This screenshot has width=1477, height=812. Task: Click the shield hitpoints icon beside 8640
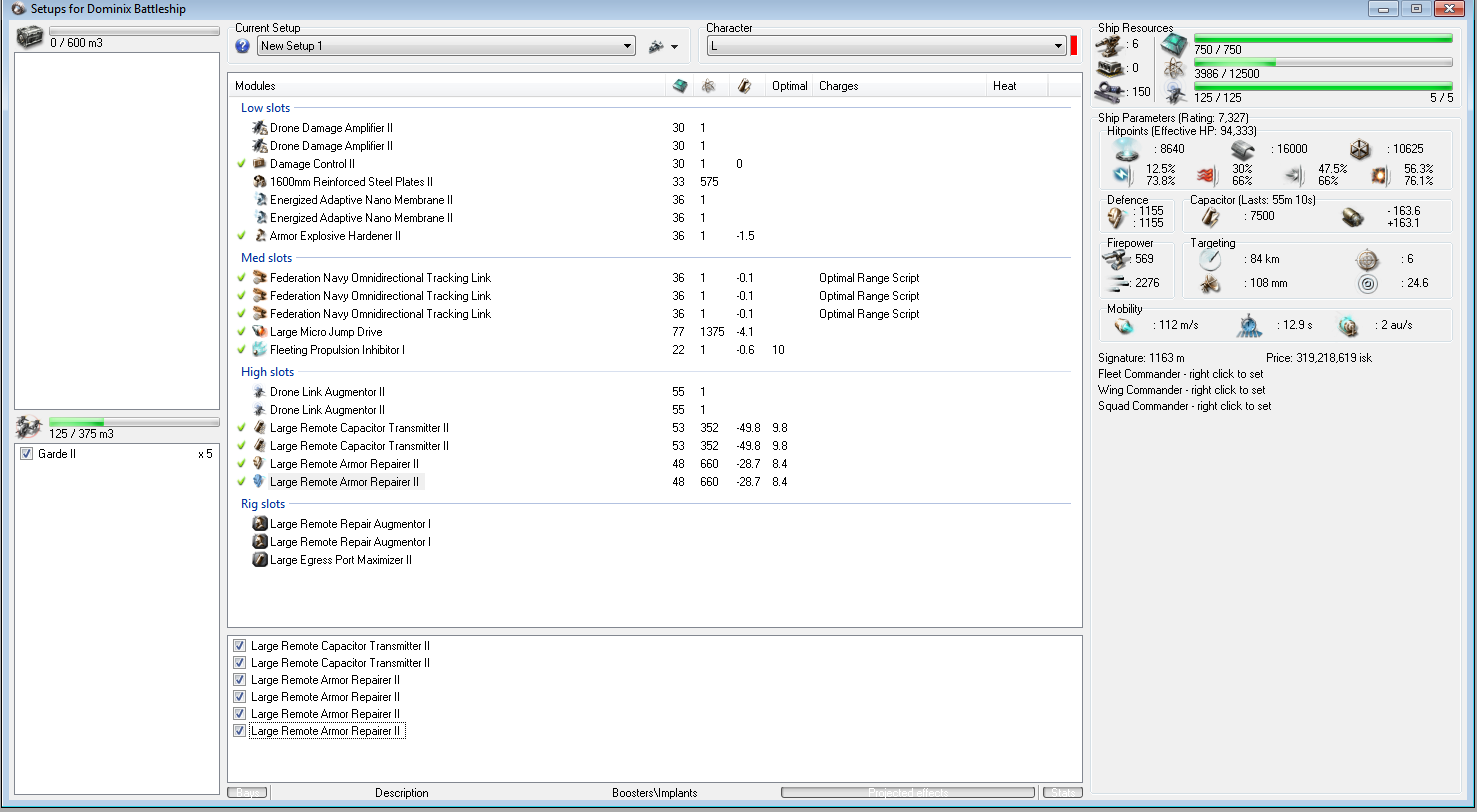coord(1127,150)
